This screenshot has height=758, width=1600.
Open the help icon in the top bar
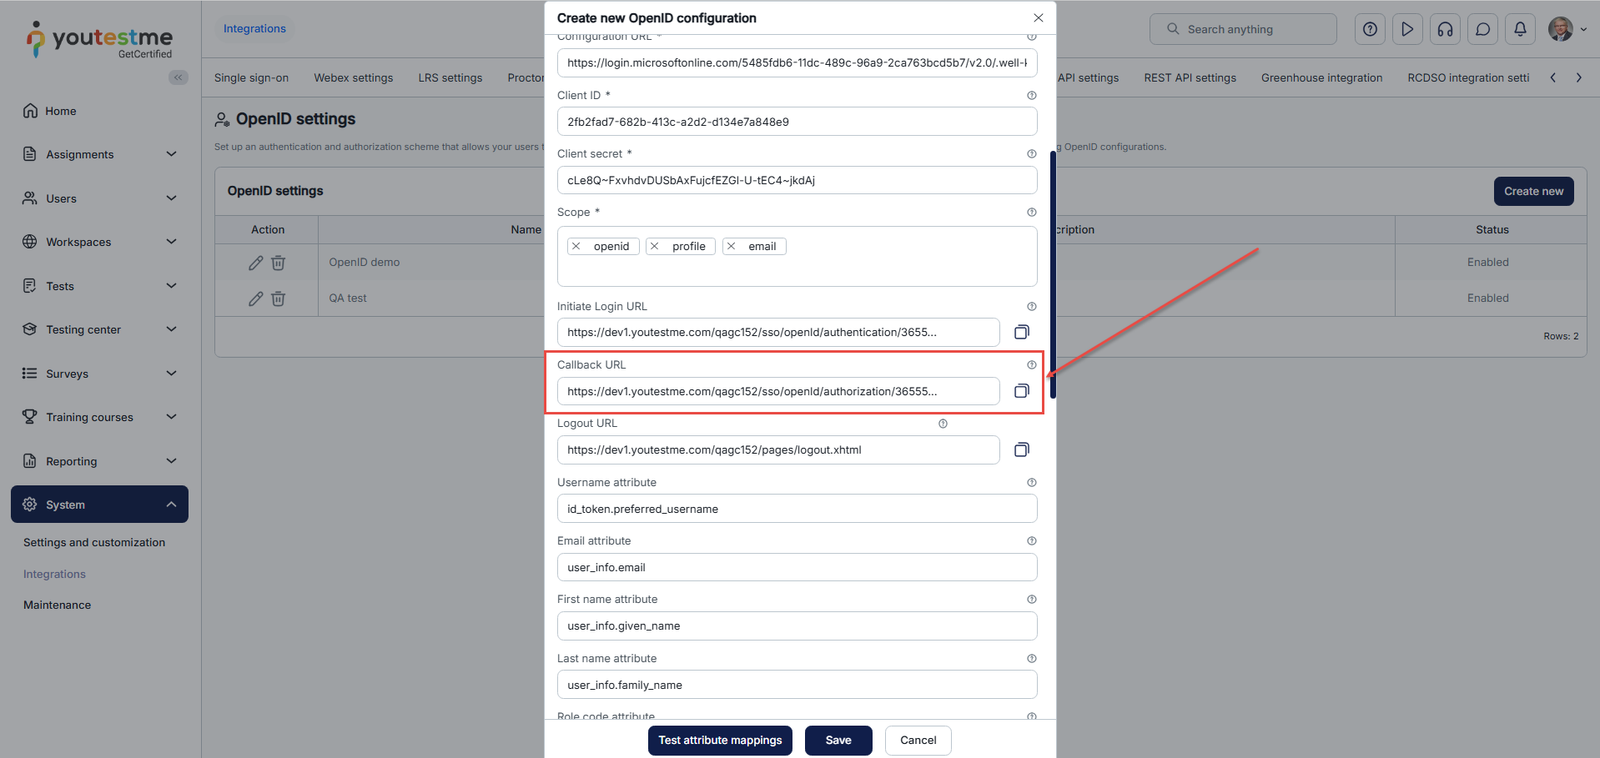tap(1370, 29)
